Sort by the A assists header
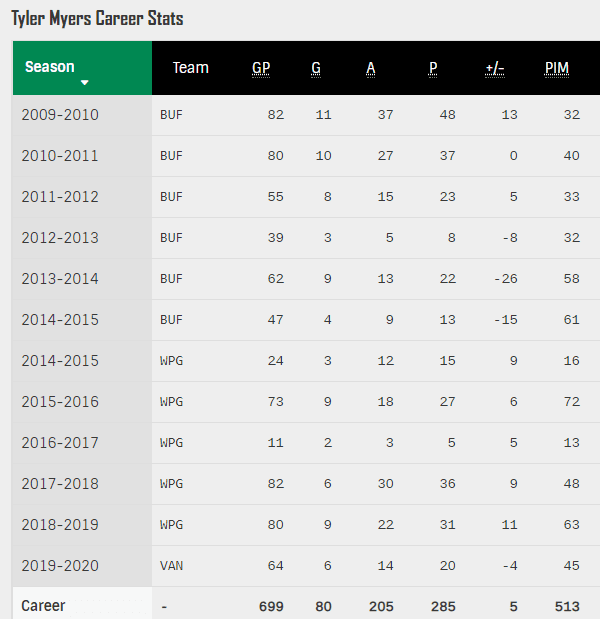Viewport: 600px width, 619px height. pyautogui.click(x=371, y=68)
